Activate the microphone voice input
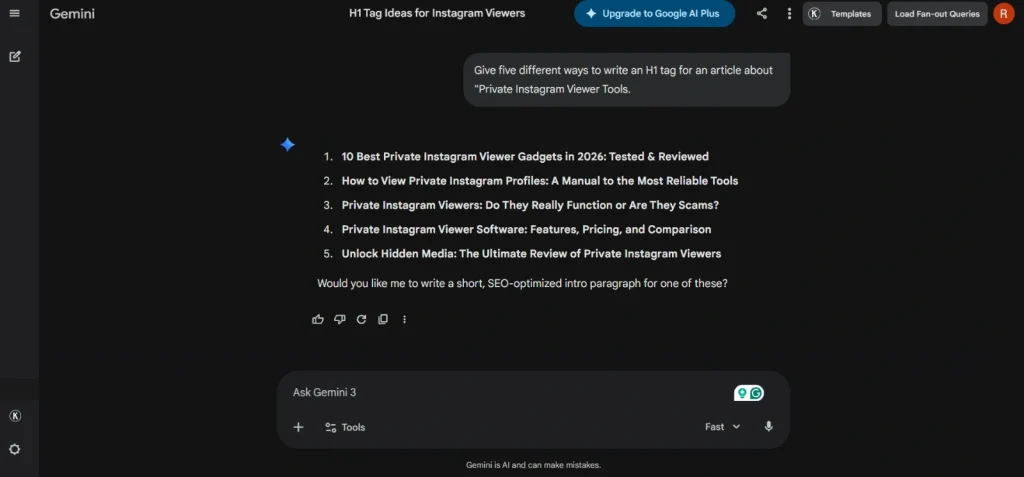Viewport: 1024px width, 477px height. pyautogui.click(x=769, y=427)
